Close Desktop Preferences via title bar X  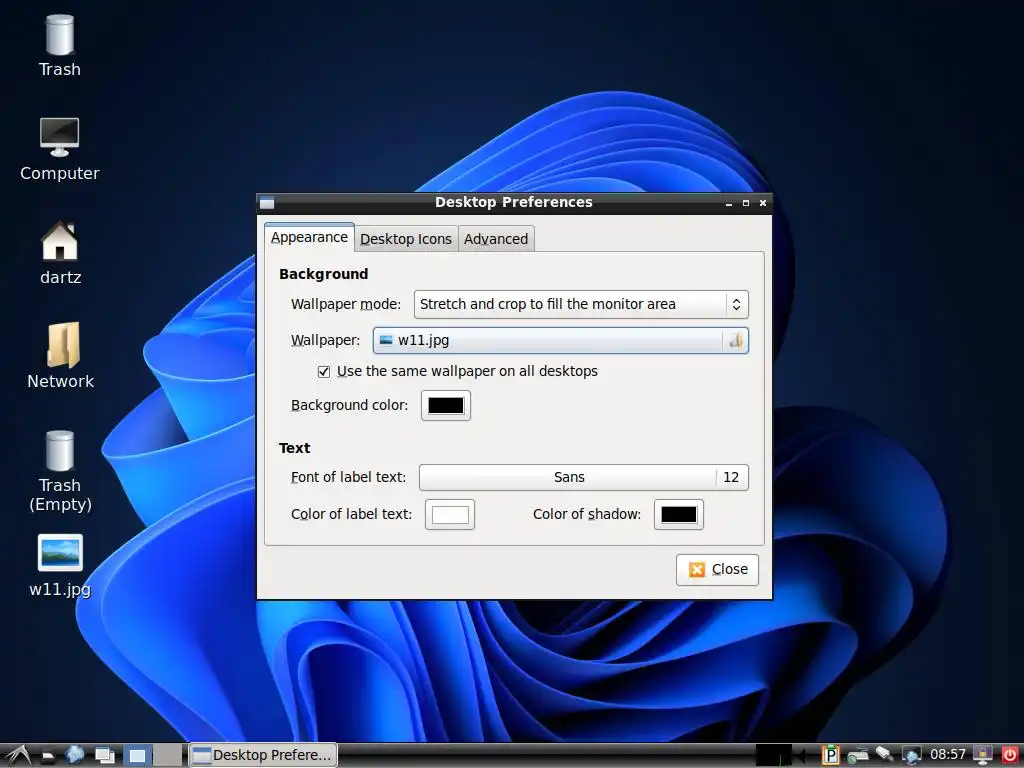click(x=763, y=203)
